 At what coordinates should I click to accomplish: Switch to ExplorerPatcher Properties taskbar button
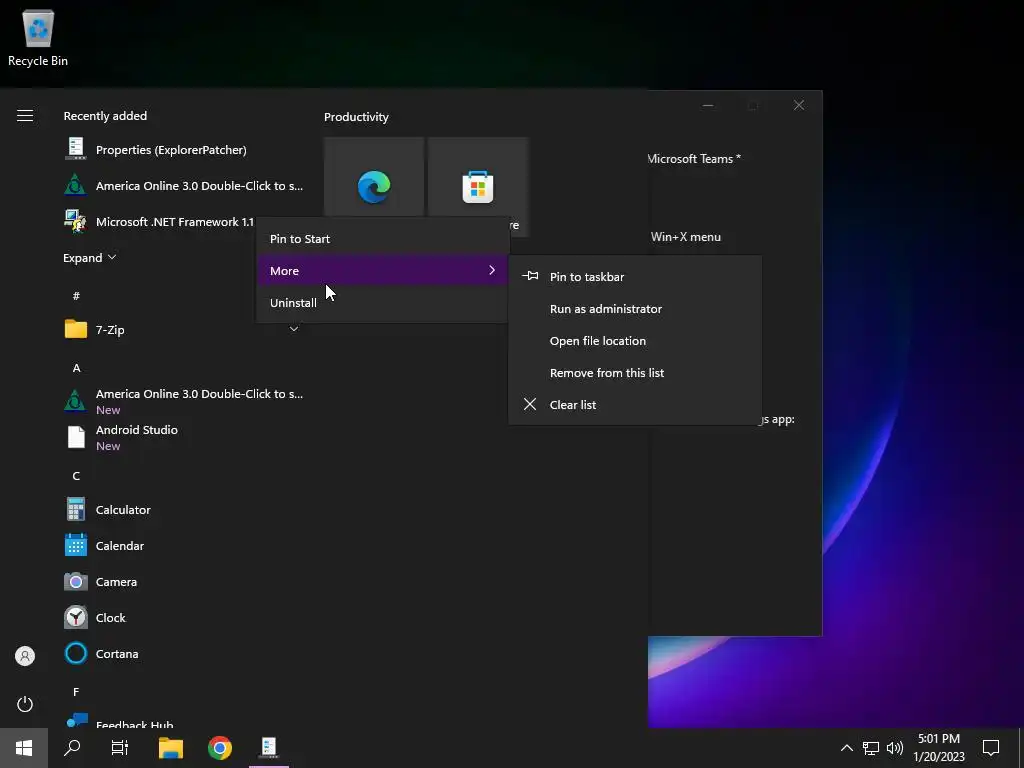point(269,748)
